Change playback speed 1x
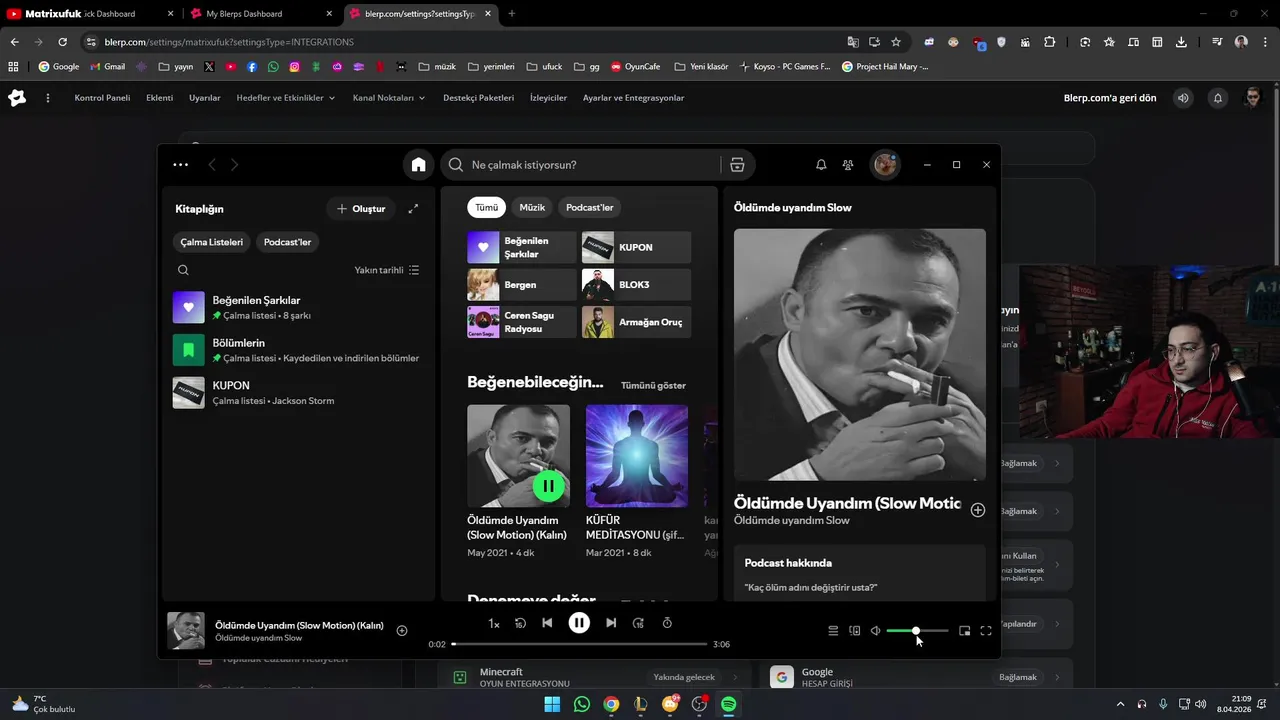 (x=494, y=623)
